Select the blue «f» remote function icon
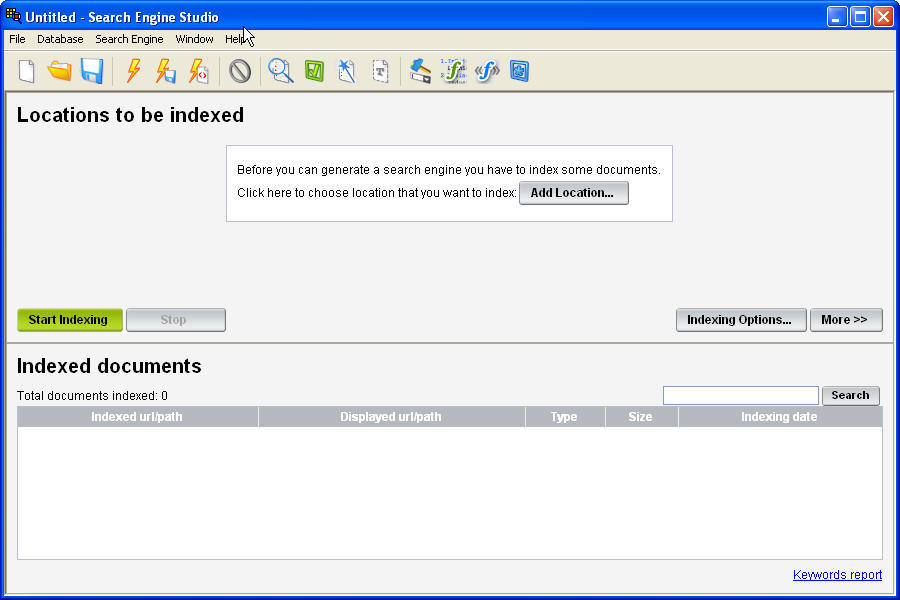 click(x=487, y=70)
